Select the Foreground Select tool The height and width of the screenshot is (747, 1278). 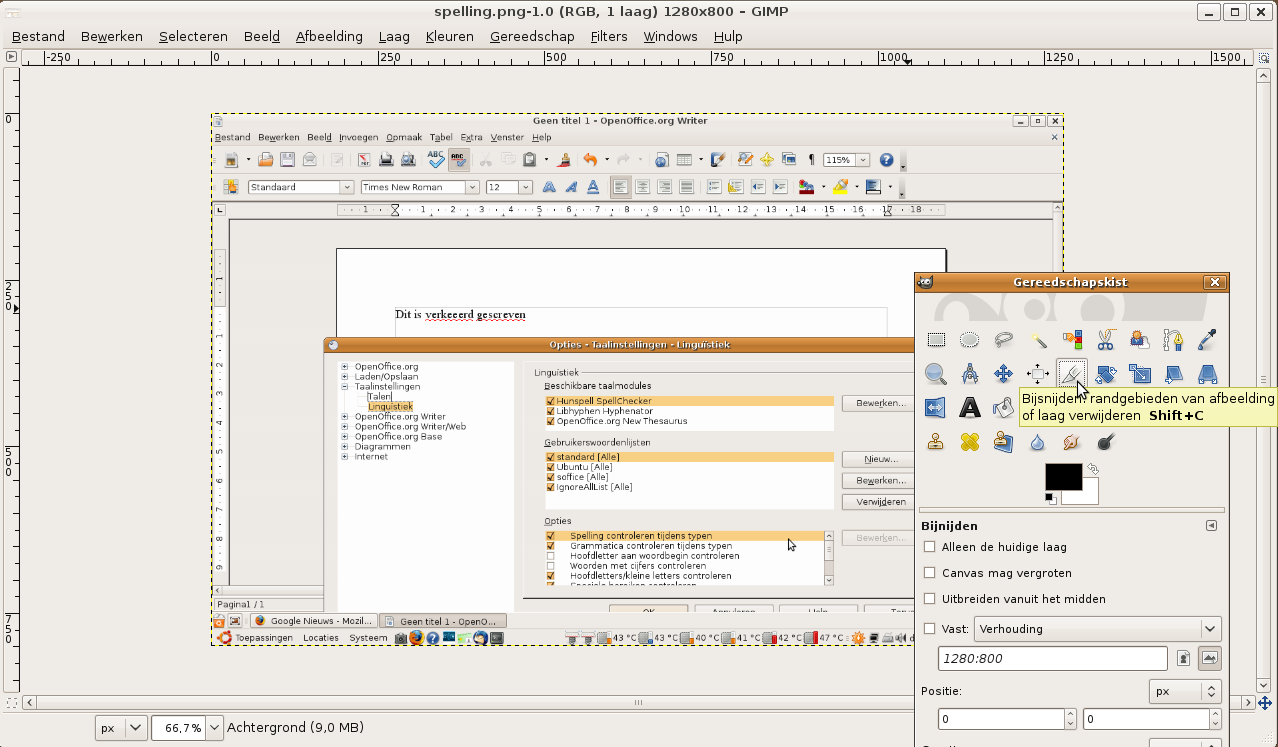1140,340
